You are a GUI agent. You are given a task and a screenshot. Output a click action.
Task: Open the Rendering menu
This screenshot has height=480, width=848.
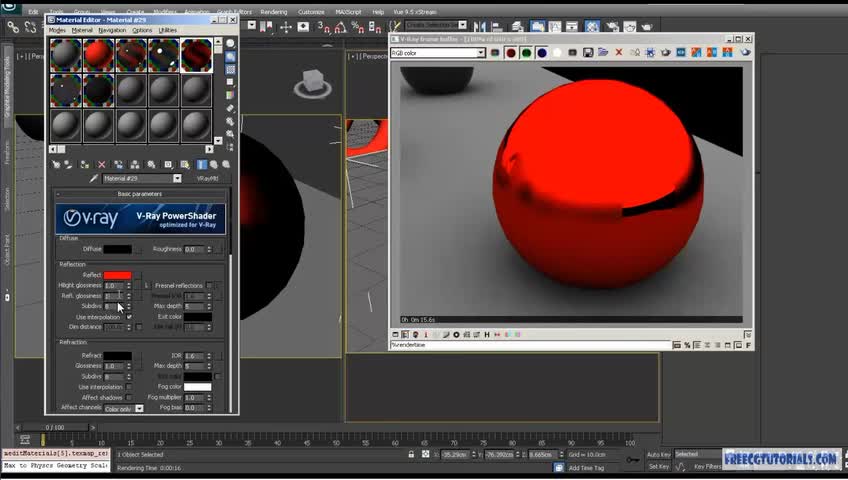coord(273,12)
